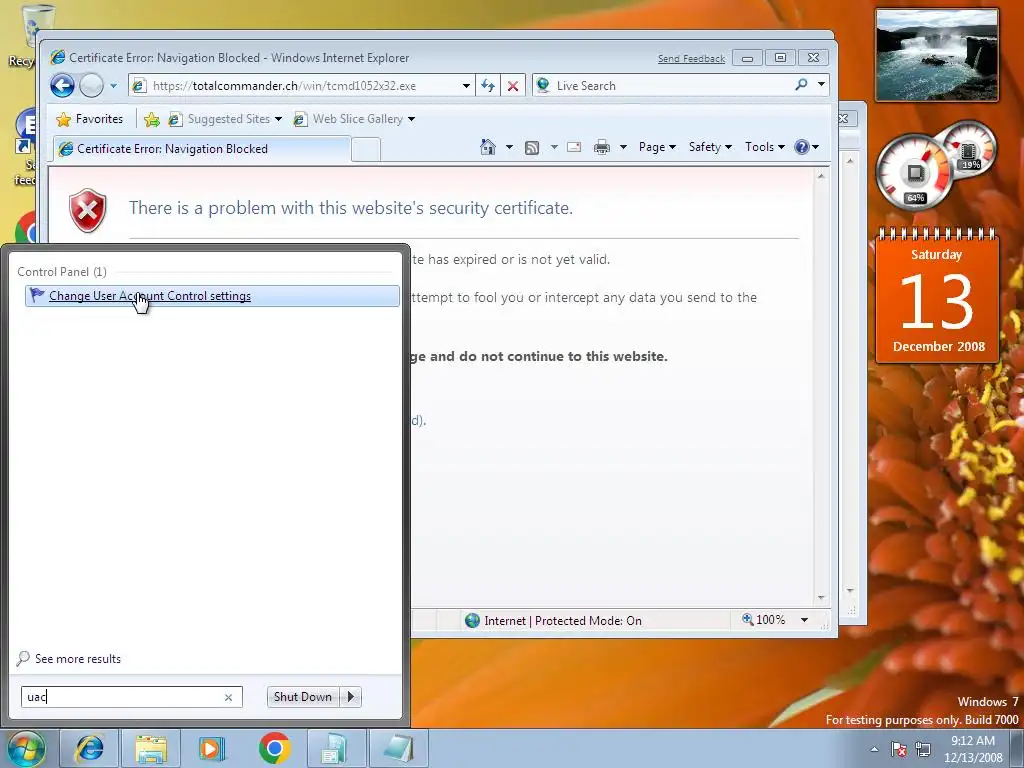Viewport: 1024px width, 768px height.
Task: Refresh the page with the Refresh icon
Action: pos(488,86)
